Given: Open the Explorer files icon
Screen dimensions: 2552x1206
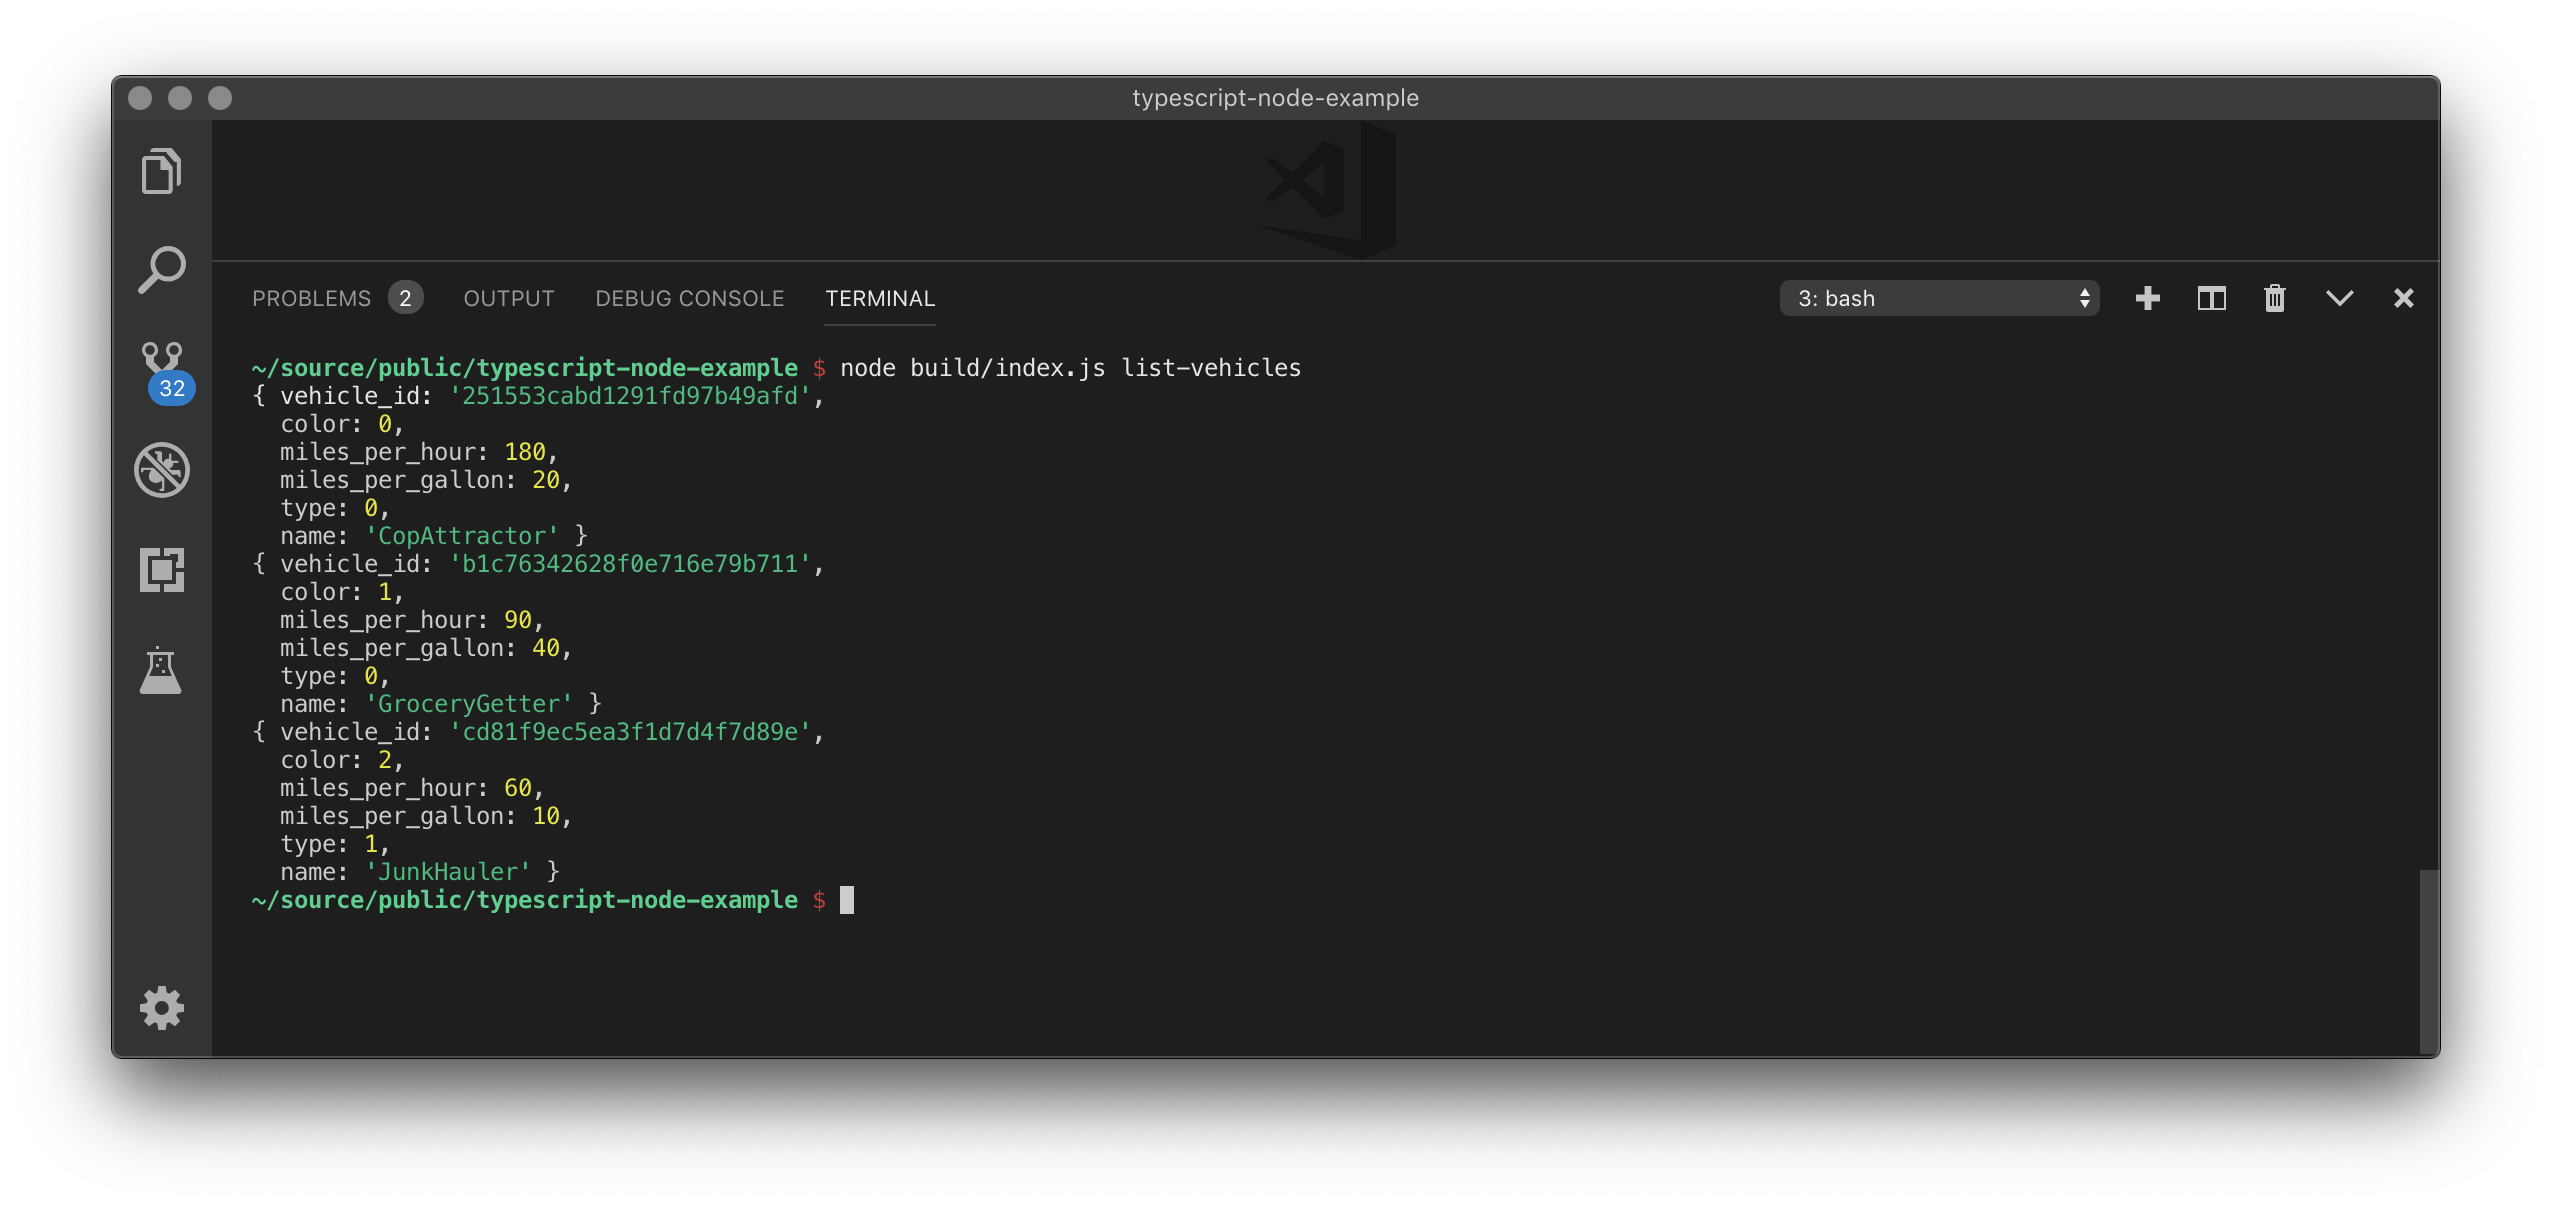Looking at the screenshot, I should coord(161,171).
